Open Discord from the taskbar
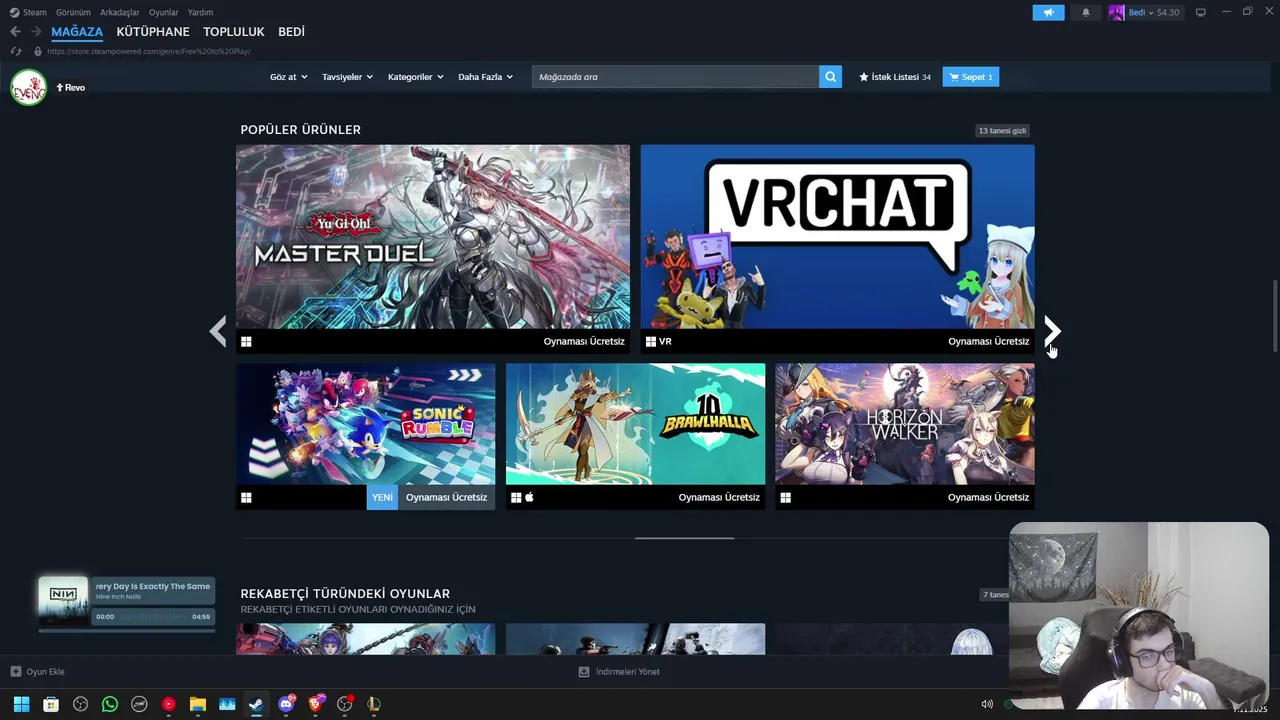Image resolution: width=1280 pixels, height=720 pixels. (x=286, y=704)
